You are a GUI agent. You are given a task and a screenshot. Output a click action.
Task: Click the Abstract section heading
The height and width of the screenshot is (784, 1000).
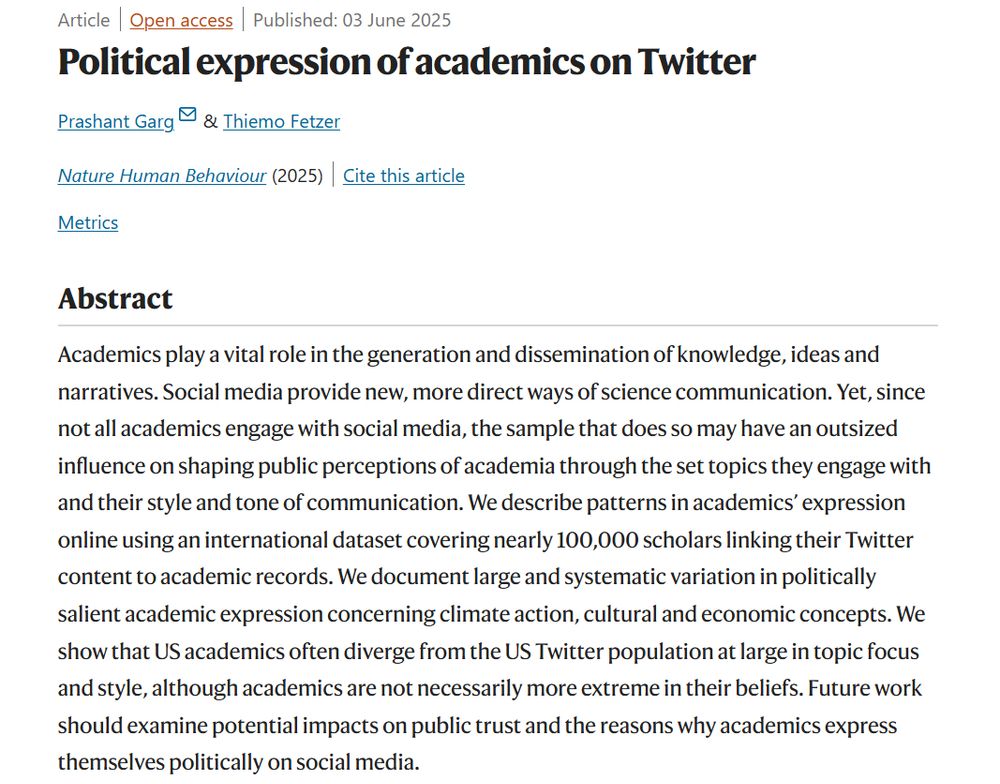115,299
